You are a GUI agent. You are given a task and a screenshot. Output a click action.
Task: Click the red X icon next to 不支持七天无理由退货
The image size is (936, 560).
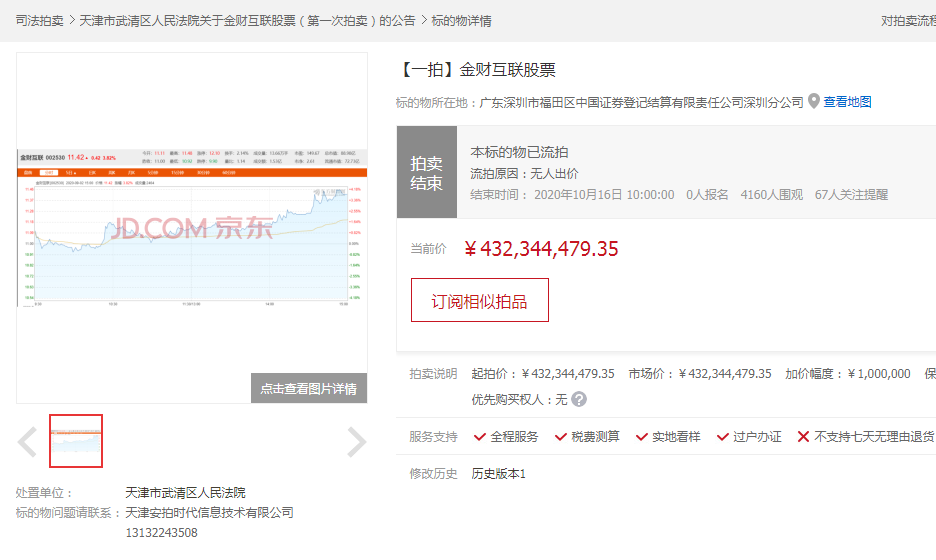(803, 437)
